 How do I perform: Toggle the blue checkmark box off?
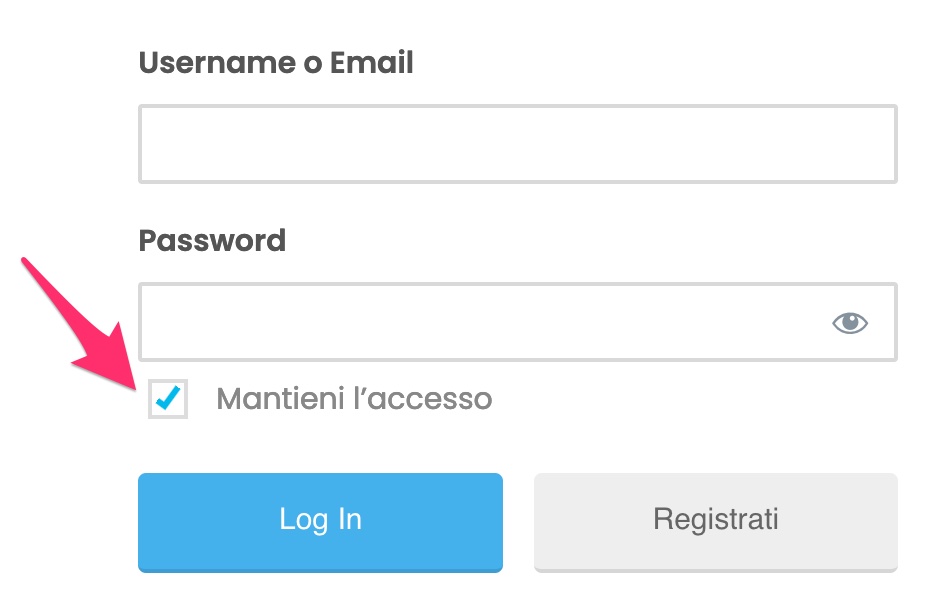pyautogui.click(x=168, y=398)
